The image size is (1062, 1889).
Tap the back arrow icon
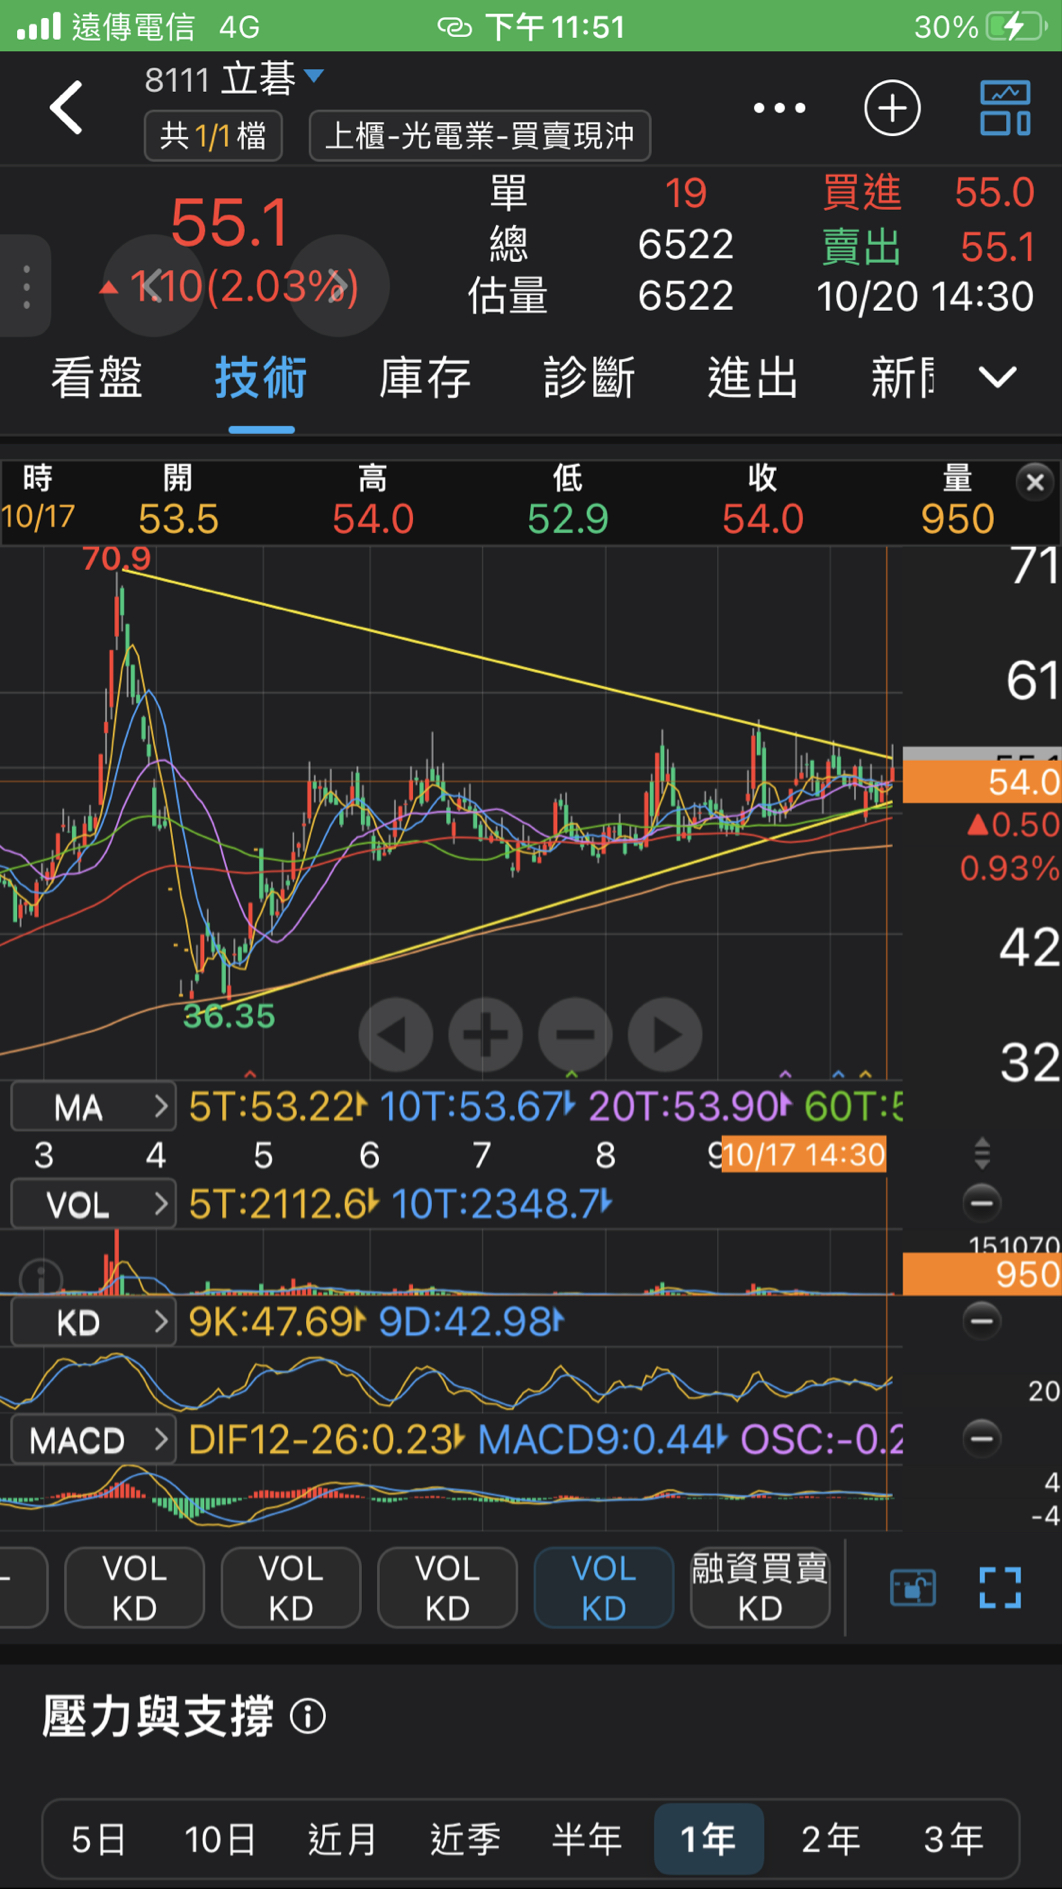[x=67, y=108]
